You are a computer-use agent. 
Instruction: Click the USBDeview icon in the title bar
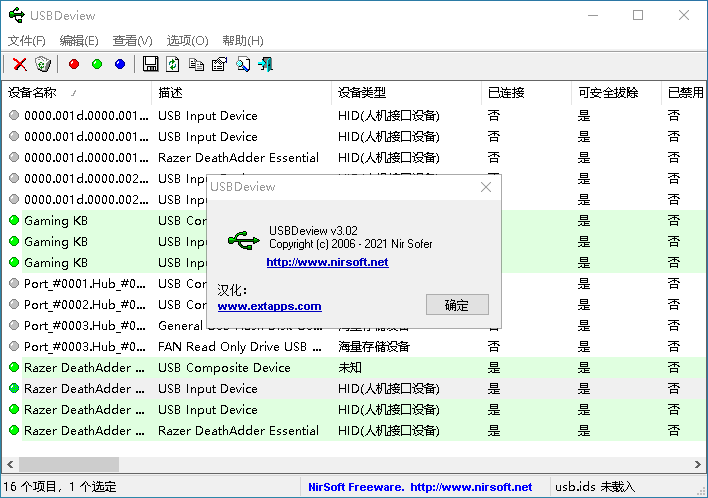coord(17,15)
